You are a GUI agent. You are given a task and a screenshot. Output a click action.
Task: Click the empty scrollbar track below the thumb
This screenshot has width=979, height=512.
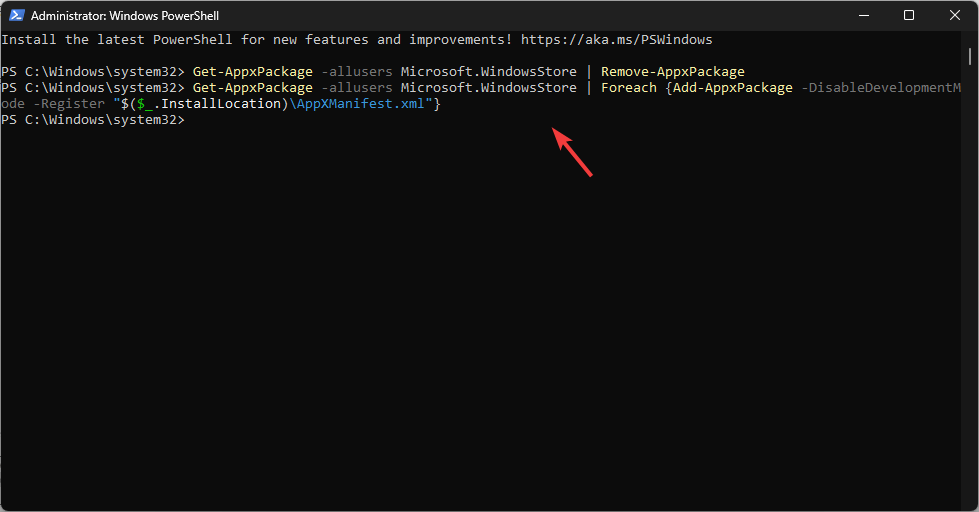pyautogui.click(x=971, y=300)
